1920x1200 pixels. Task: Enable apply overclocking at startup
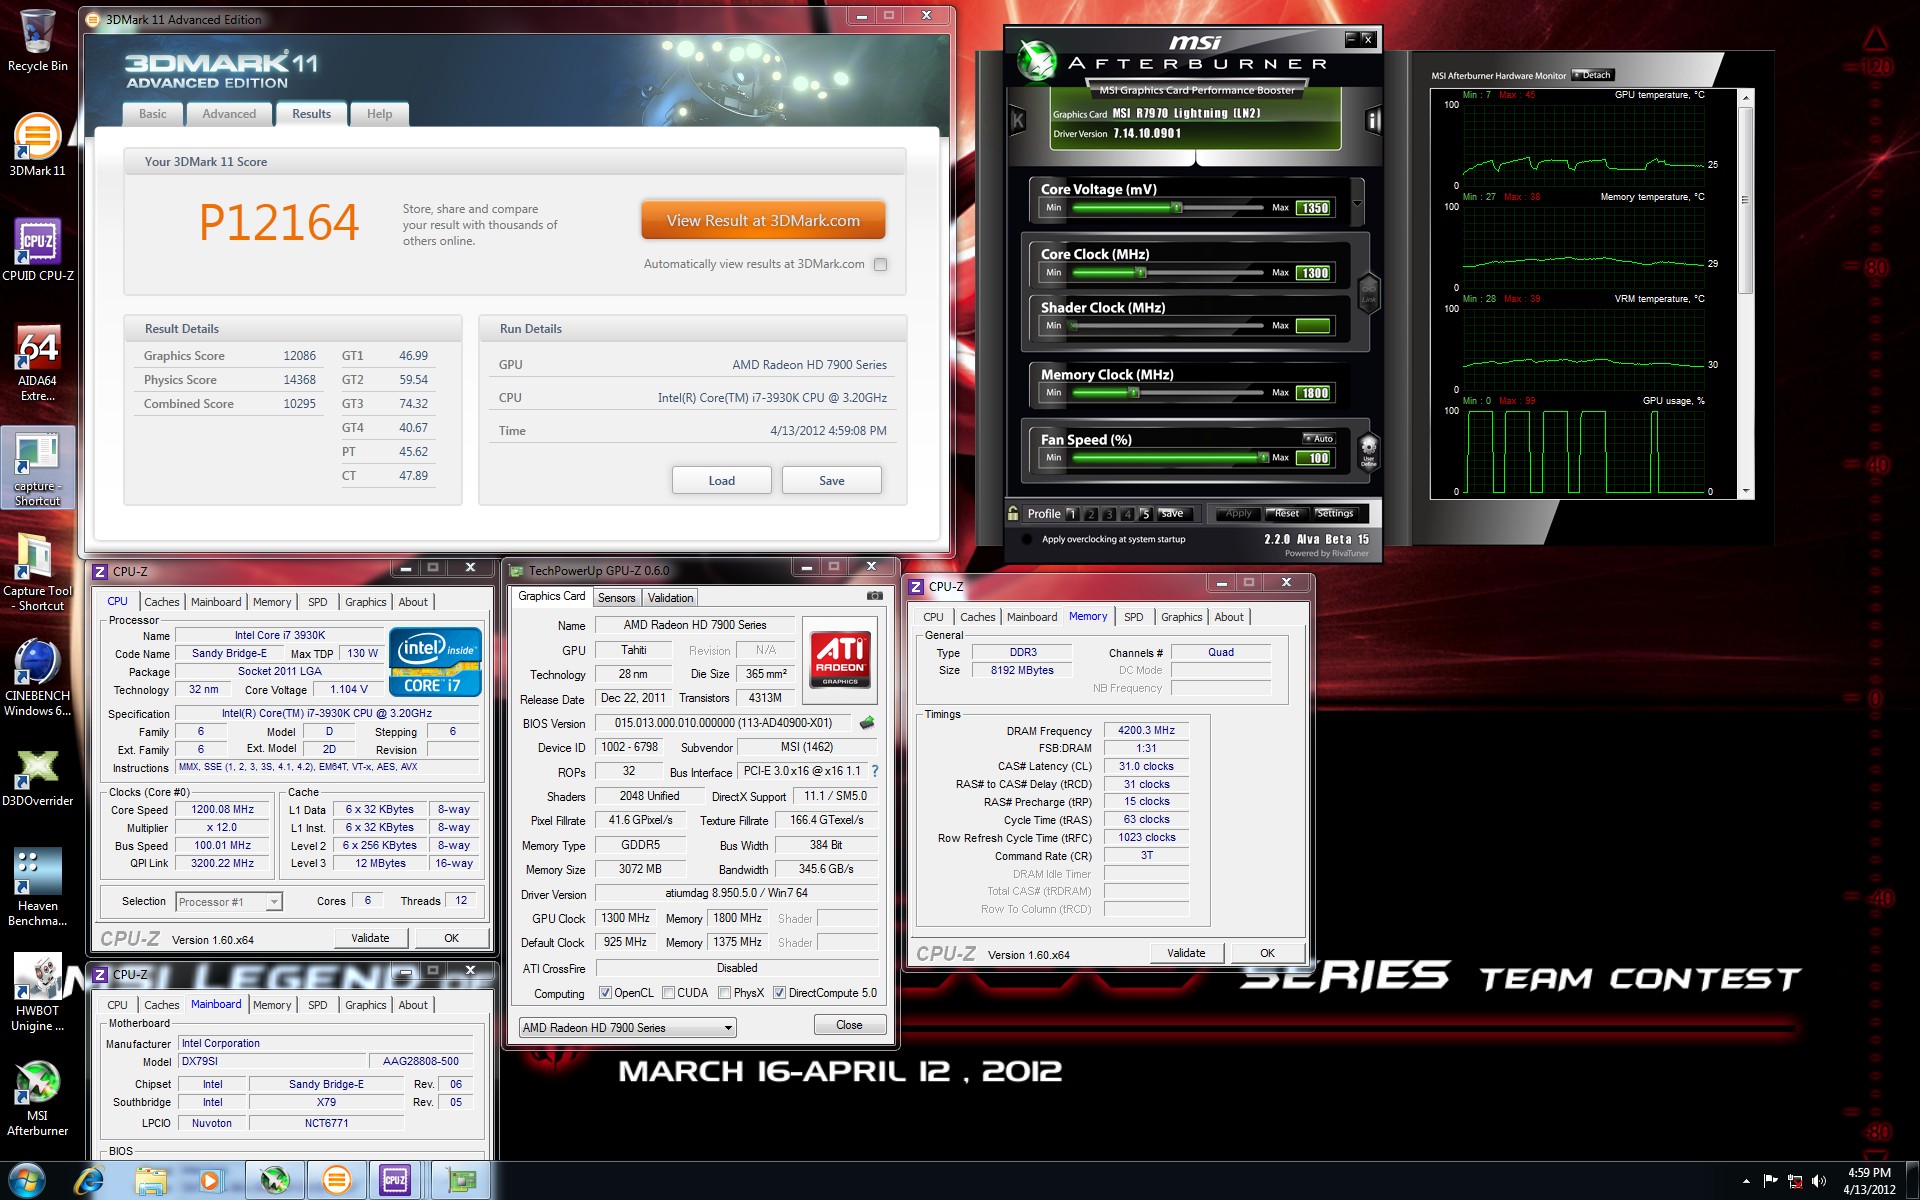point(1027,539)
